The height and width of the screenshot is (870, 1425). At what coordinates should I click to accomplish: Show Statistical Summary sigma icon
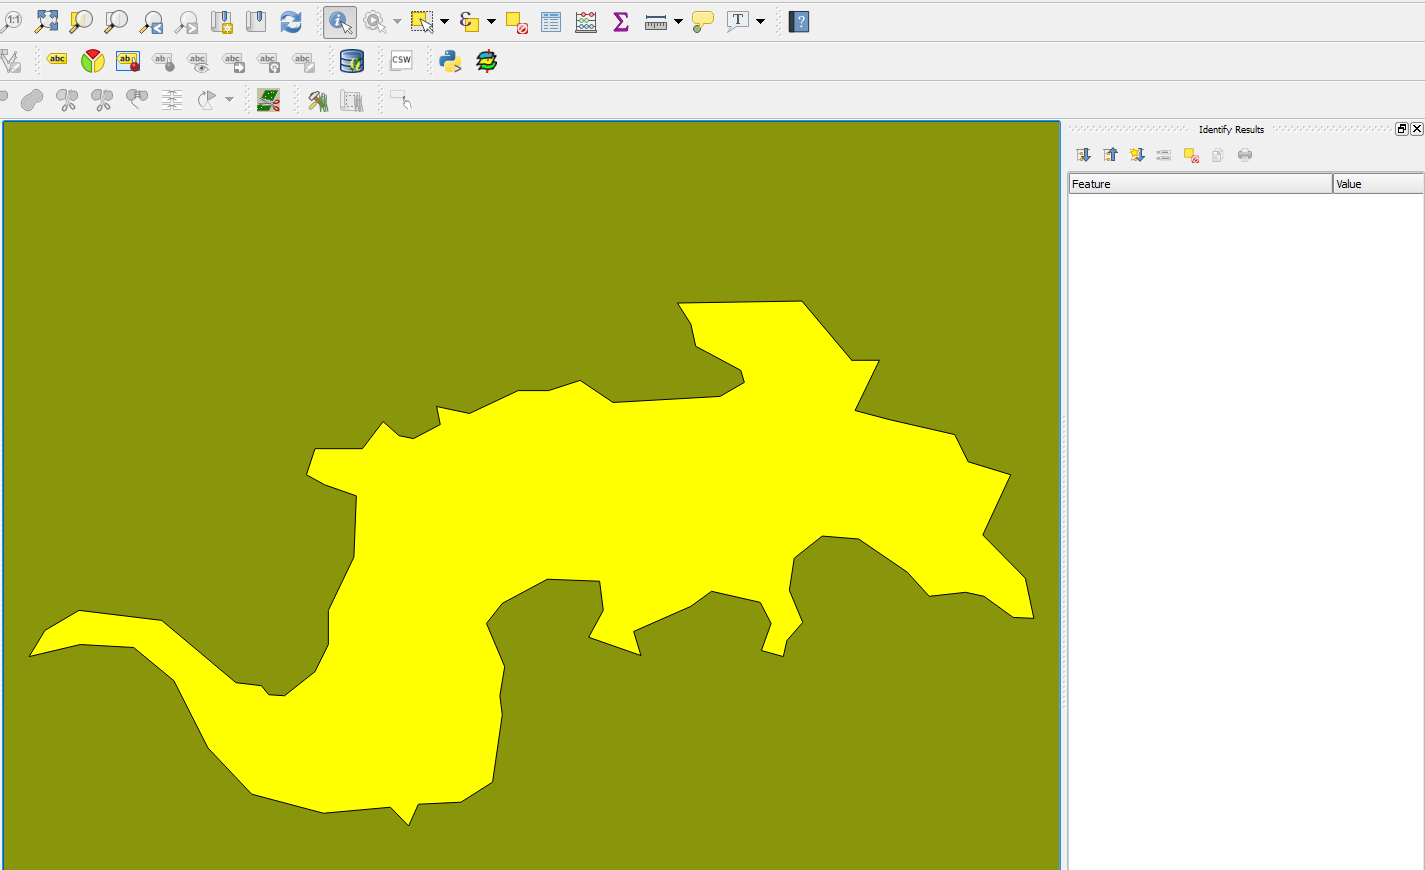[621, 21]
